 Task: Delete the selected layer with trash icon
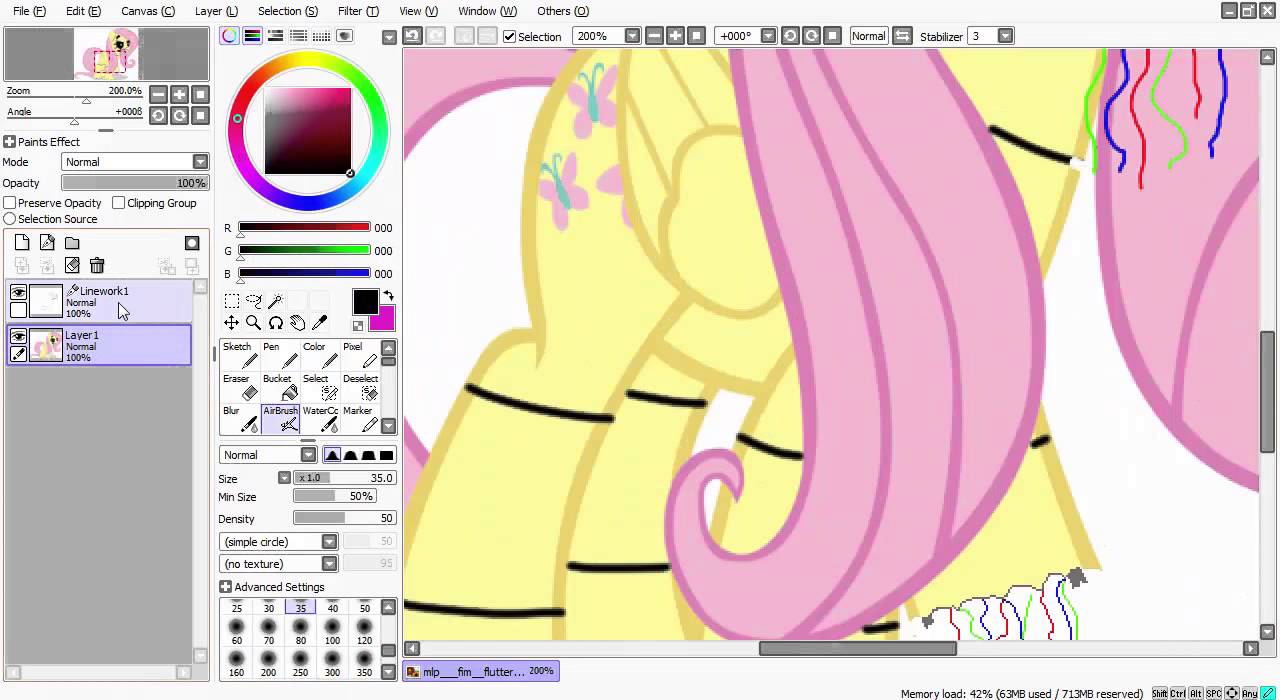click(97, 265)
